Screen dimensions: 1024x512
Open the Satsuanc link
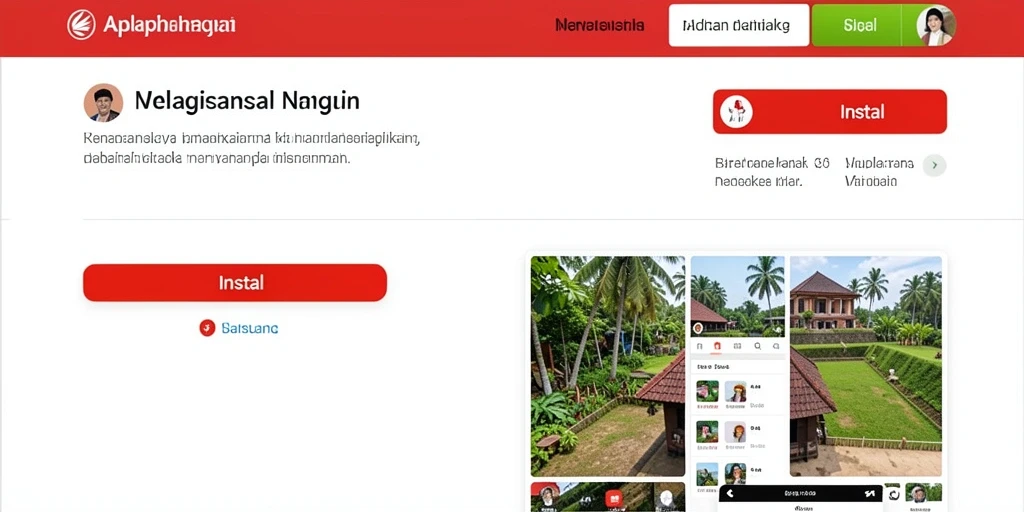[250, 328]
